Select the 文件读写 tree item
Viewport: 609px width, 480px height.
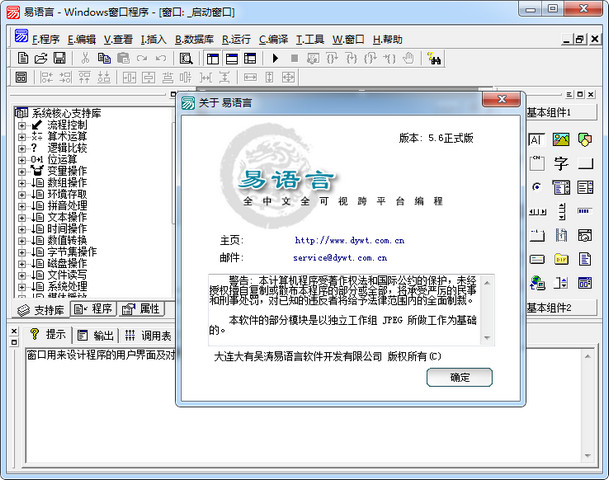pyautogui.click(x=67, y=275)
